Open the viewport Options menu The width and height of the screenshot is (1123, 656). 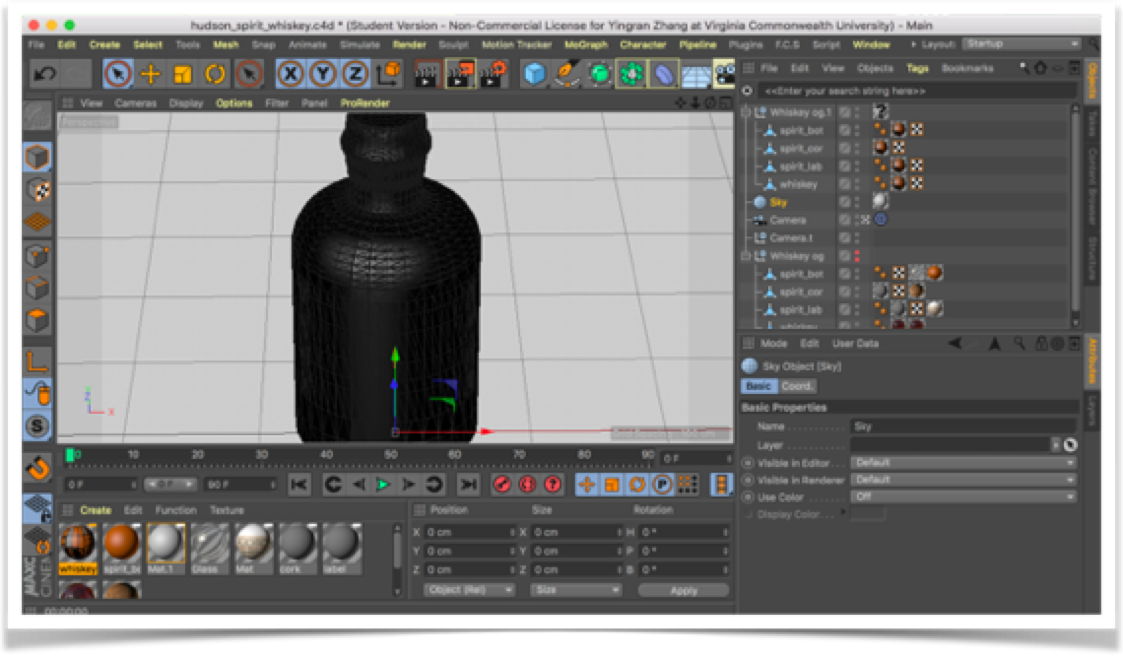click(x=234, y=103)
